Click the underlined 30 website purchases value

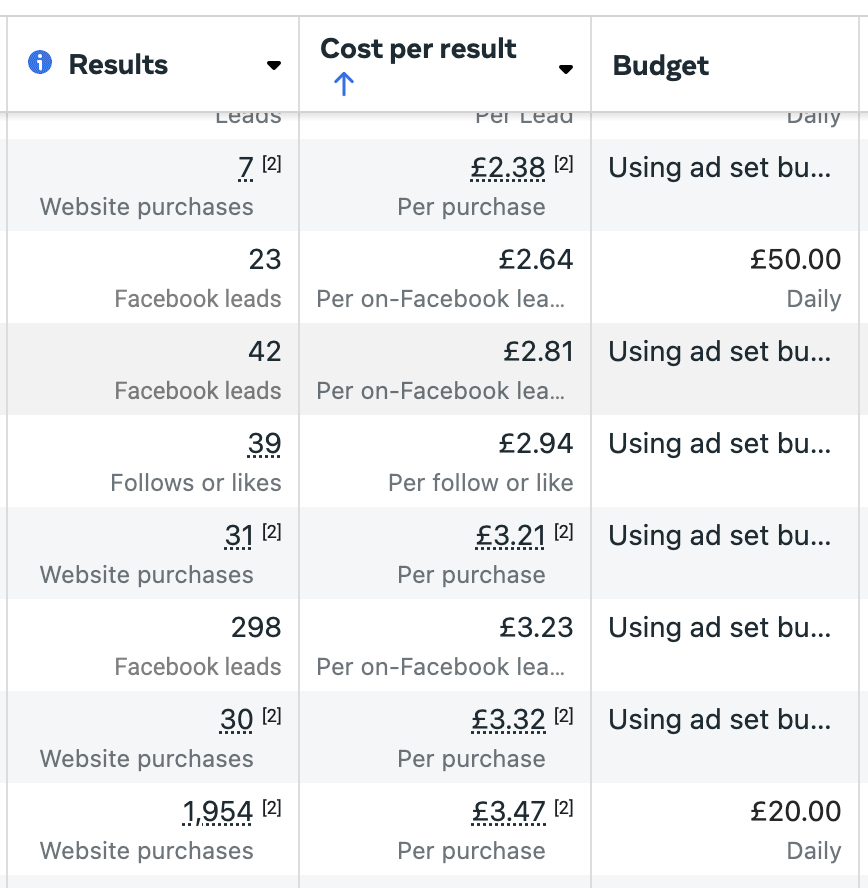(236, 720)
